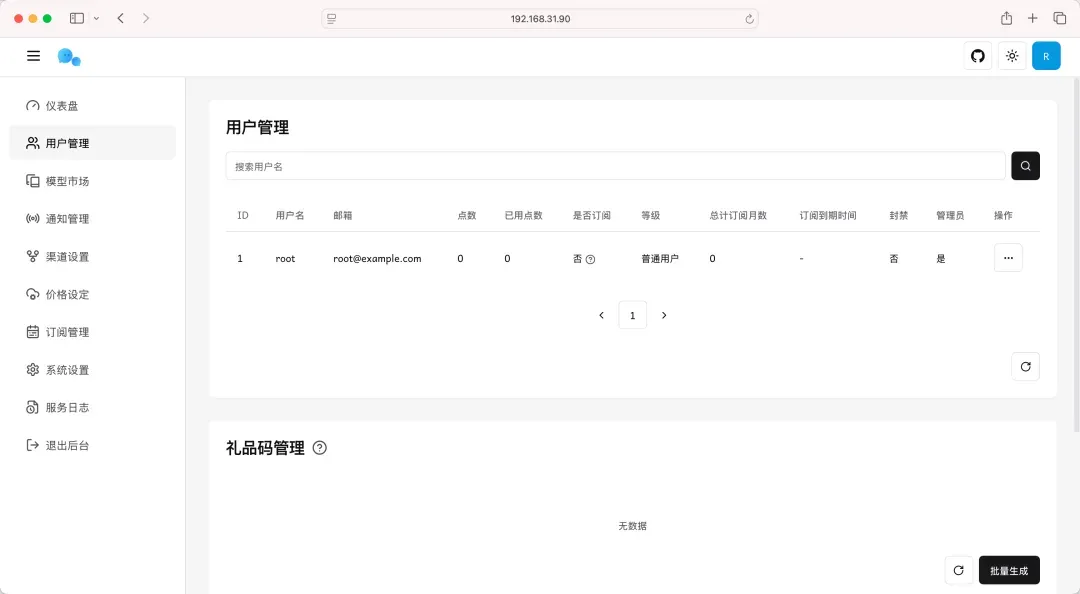The image size is (1080, 594).
Task: Open the root user actions ellipsis menu
Action: [1008, 258]
